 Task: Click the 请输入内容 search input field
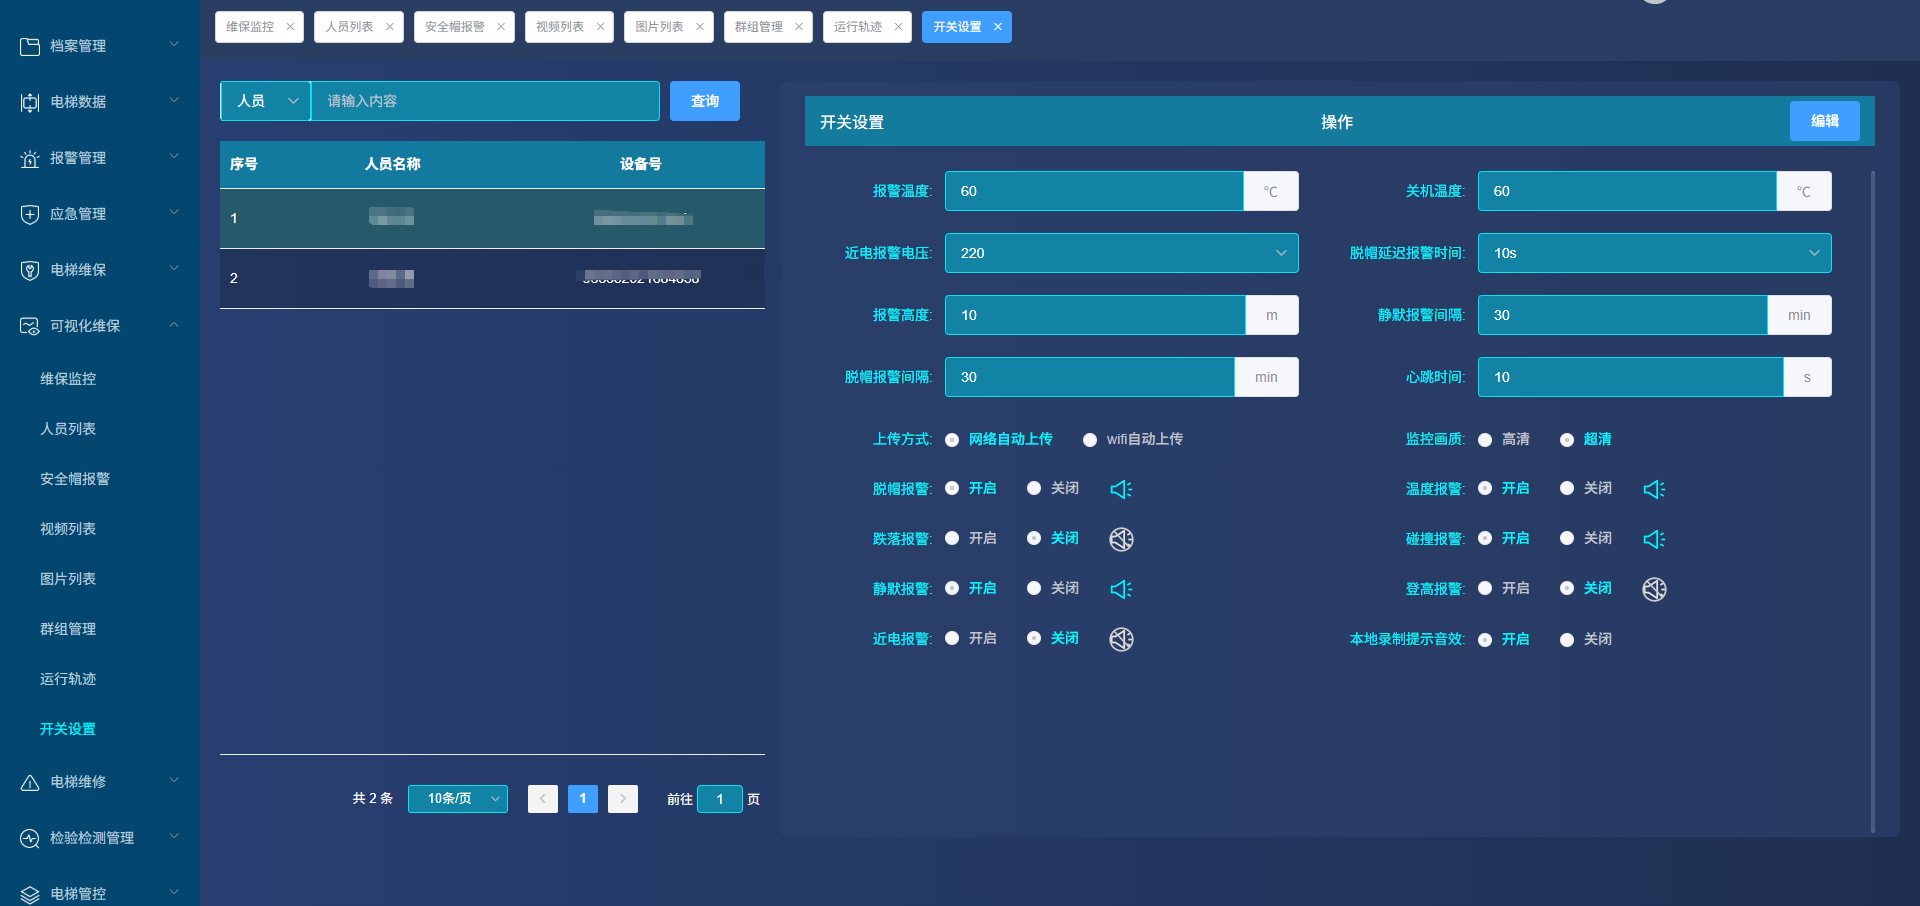pos(485,101)
